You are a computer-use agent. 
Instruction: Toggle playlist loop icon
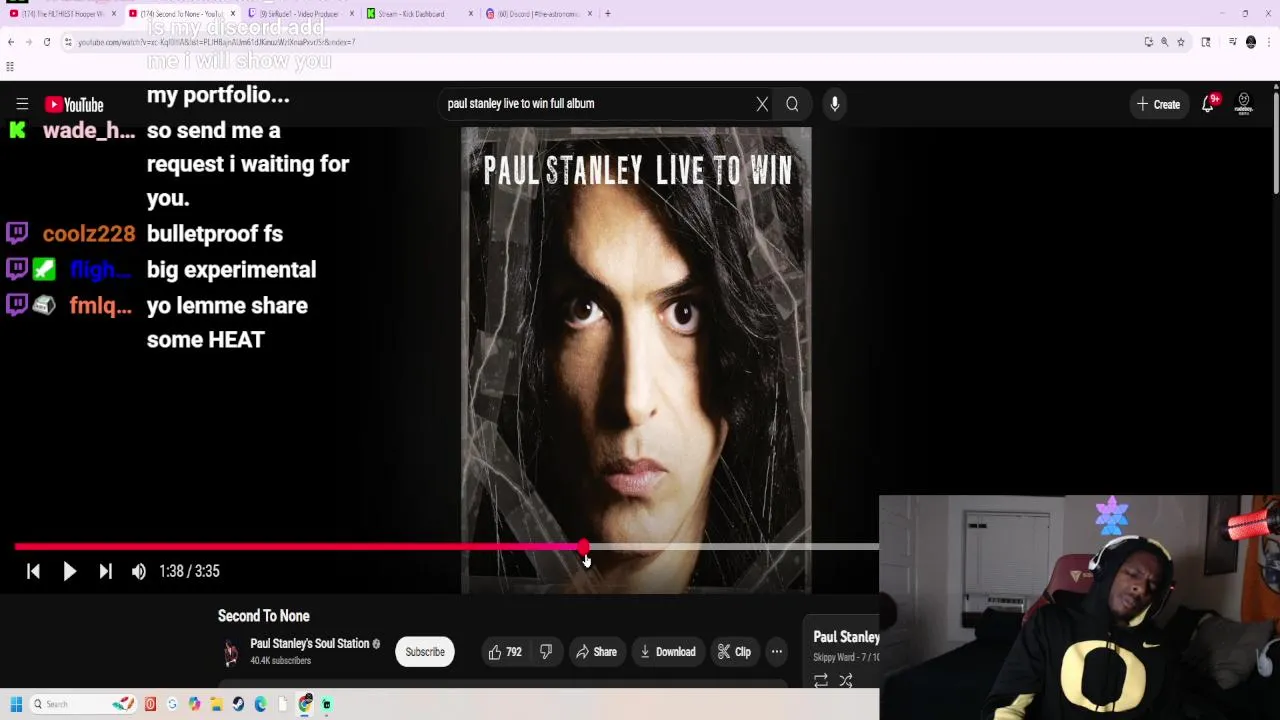coord(821,681)
